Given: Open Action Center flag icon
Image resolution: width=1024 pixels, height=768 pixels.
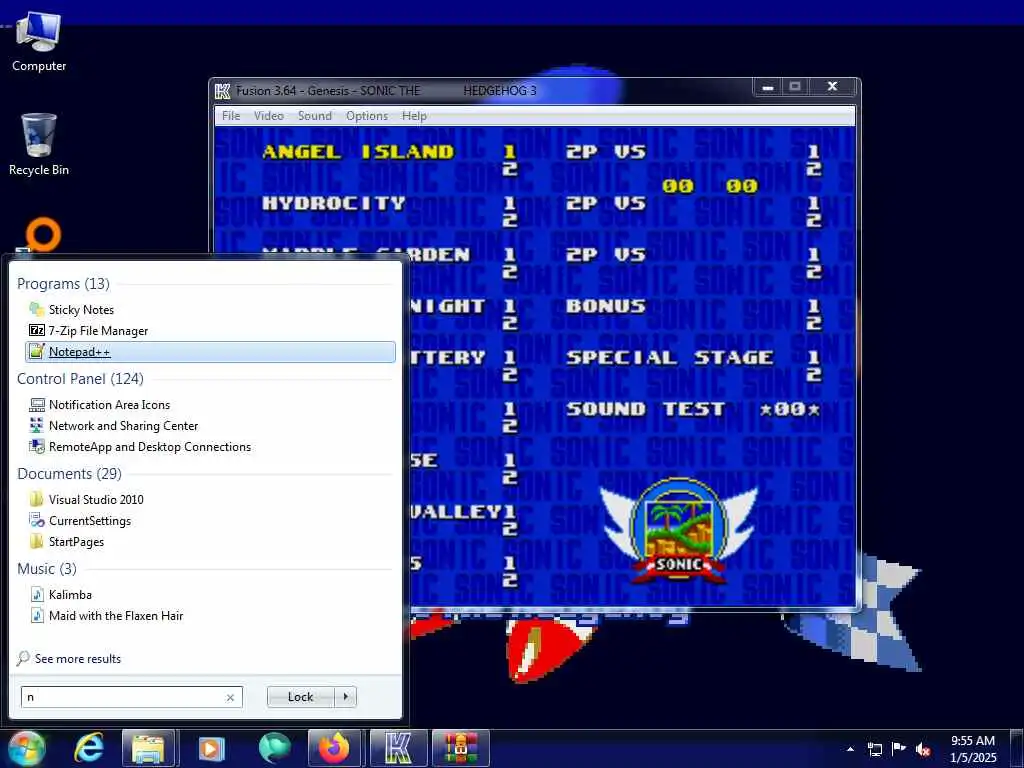Looking at the screenshot, I should (x=899, y=749).
